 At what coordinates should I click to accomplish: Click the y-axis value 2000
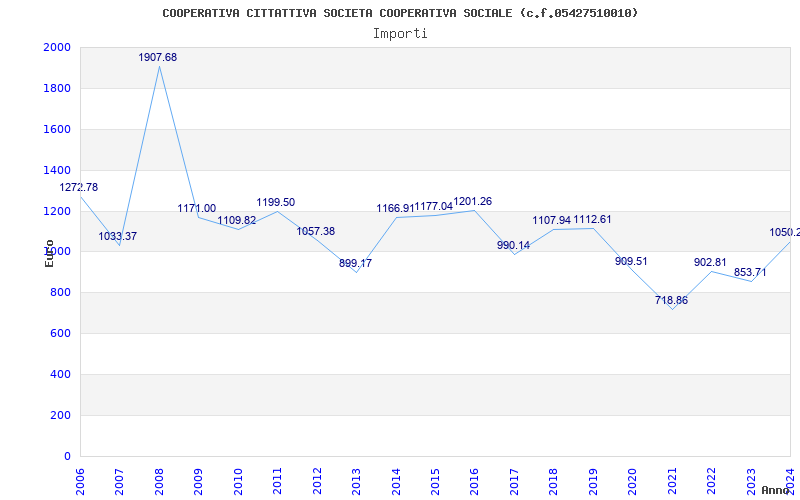click(57, 47)
